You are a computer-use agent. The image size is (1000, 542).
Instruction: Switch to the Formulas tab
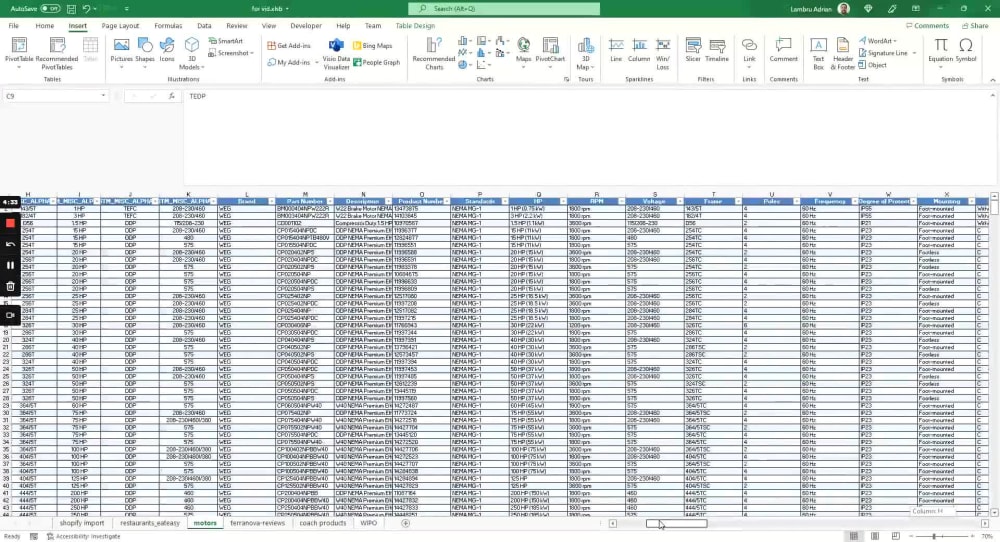coord(168,26)
